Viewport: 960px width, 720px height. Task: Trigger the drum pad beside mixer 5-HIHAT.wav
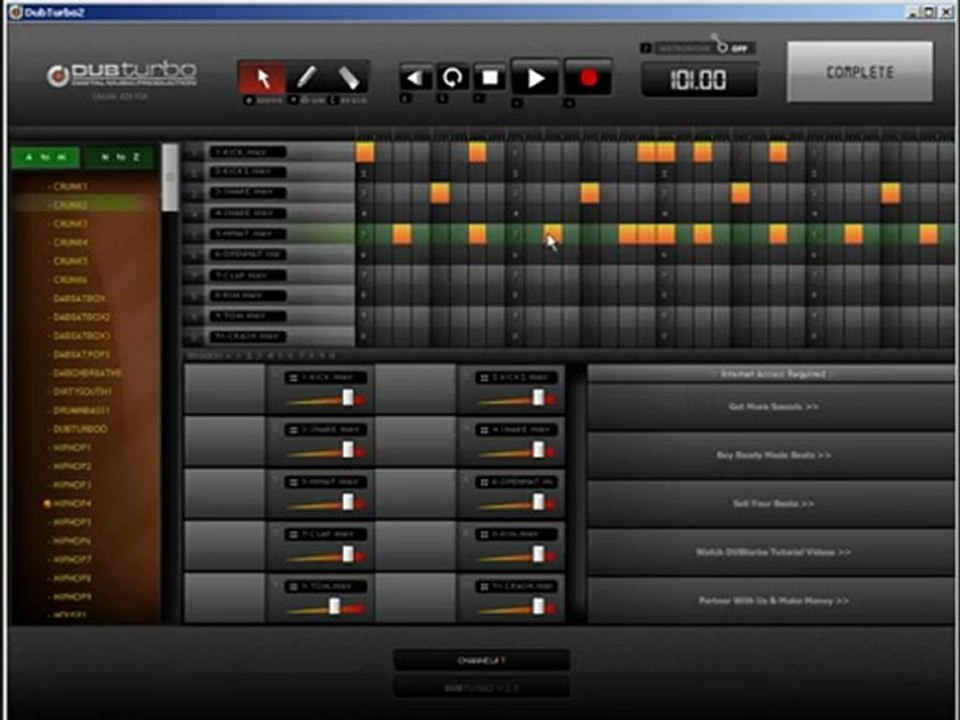225,493
